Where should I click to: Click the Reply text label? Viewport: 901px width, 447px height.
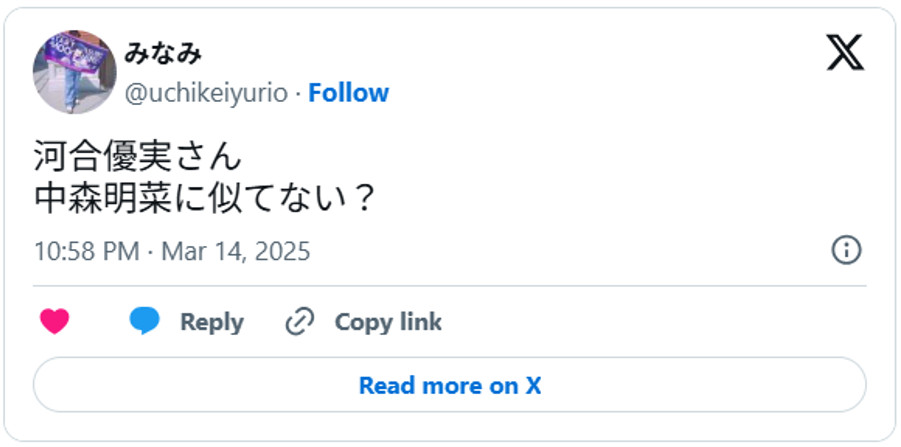point(211,322)
